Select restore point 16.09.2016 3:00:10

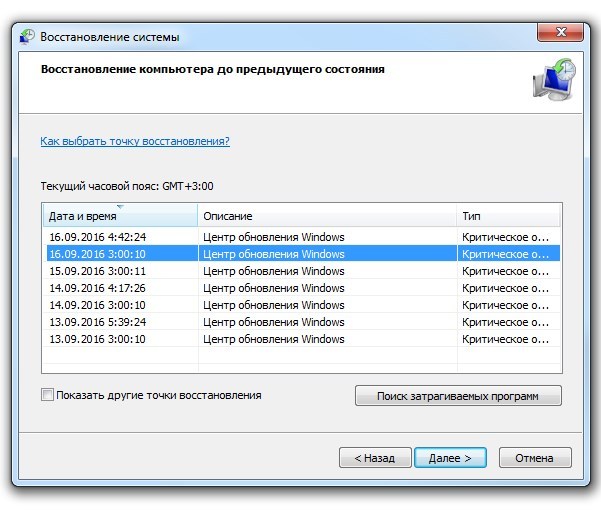click(97, 254)
